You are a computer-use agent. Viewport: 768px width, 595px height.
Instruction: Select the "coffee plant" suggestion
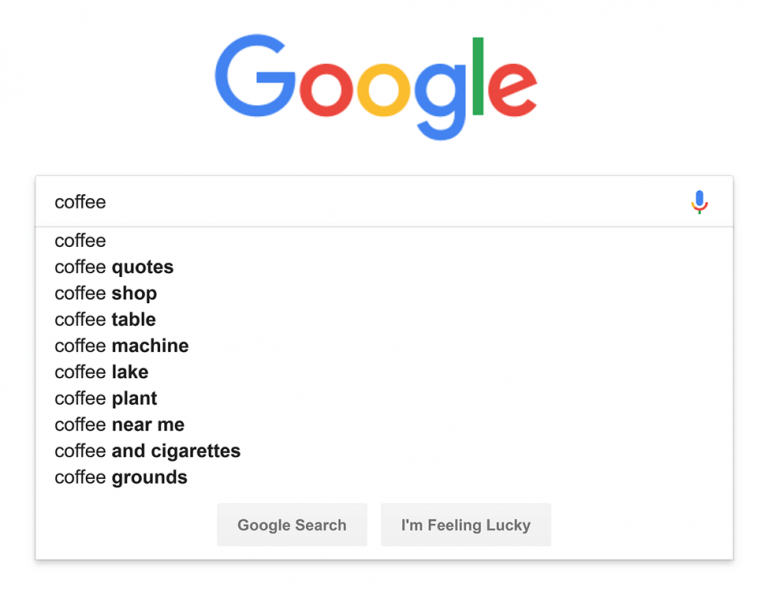(x=104, y=398)
